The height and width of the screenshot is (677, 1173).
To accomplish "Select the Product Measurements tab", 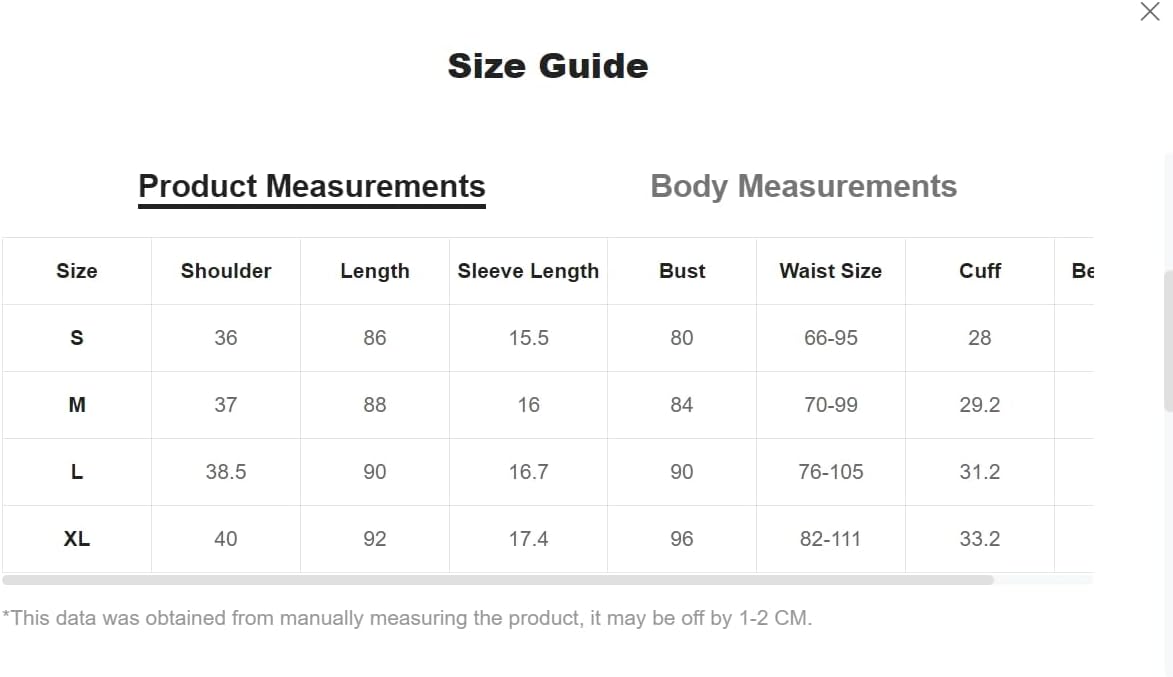I will tap(311, 186).
